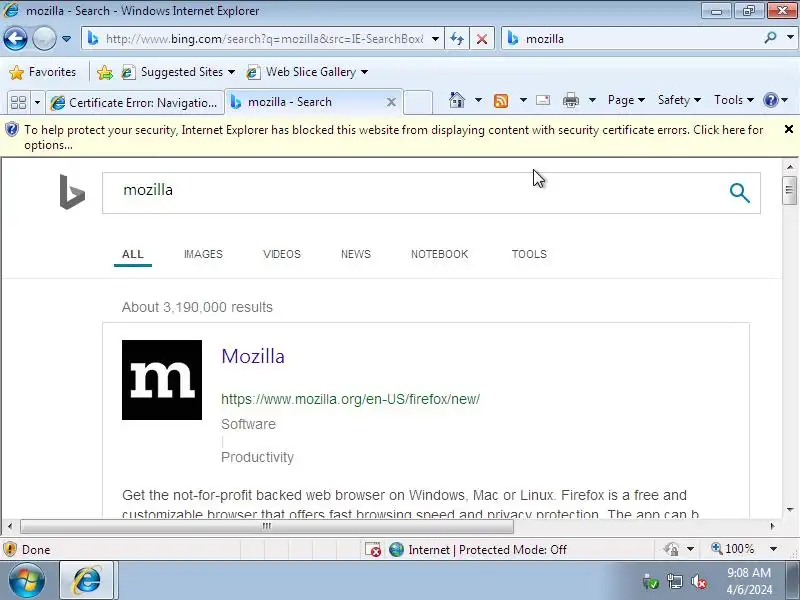Screen dimensions: 800x600
Task: Click the status bar security lock icon
Action: (x=671, y=549)
